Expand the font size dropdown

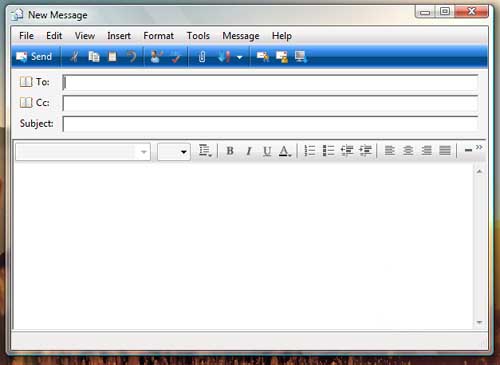pos(183,152)
